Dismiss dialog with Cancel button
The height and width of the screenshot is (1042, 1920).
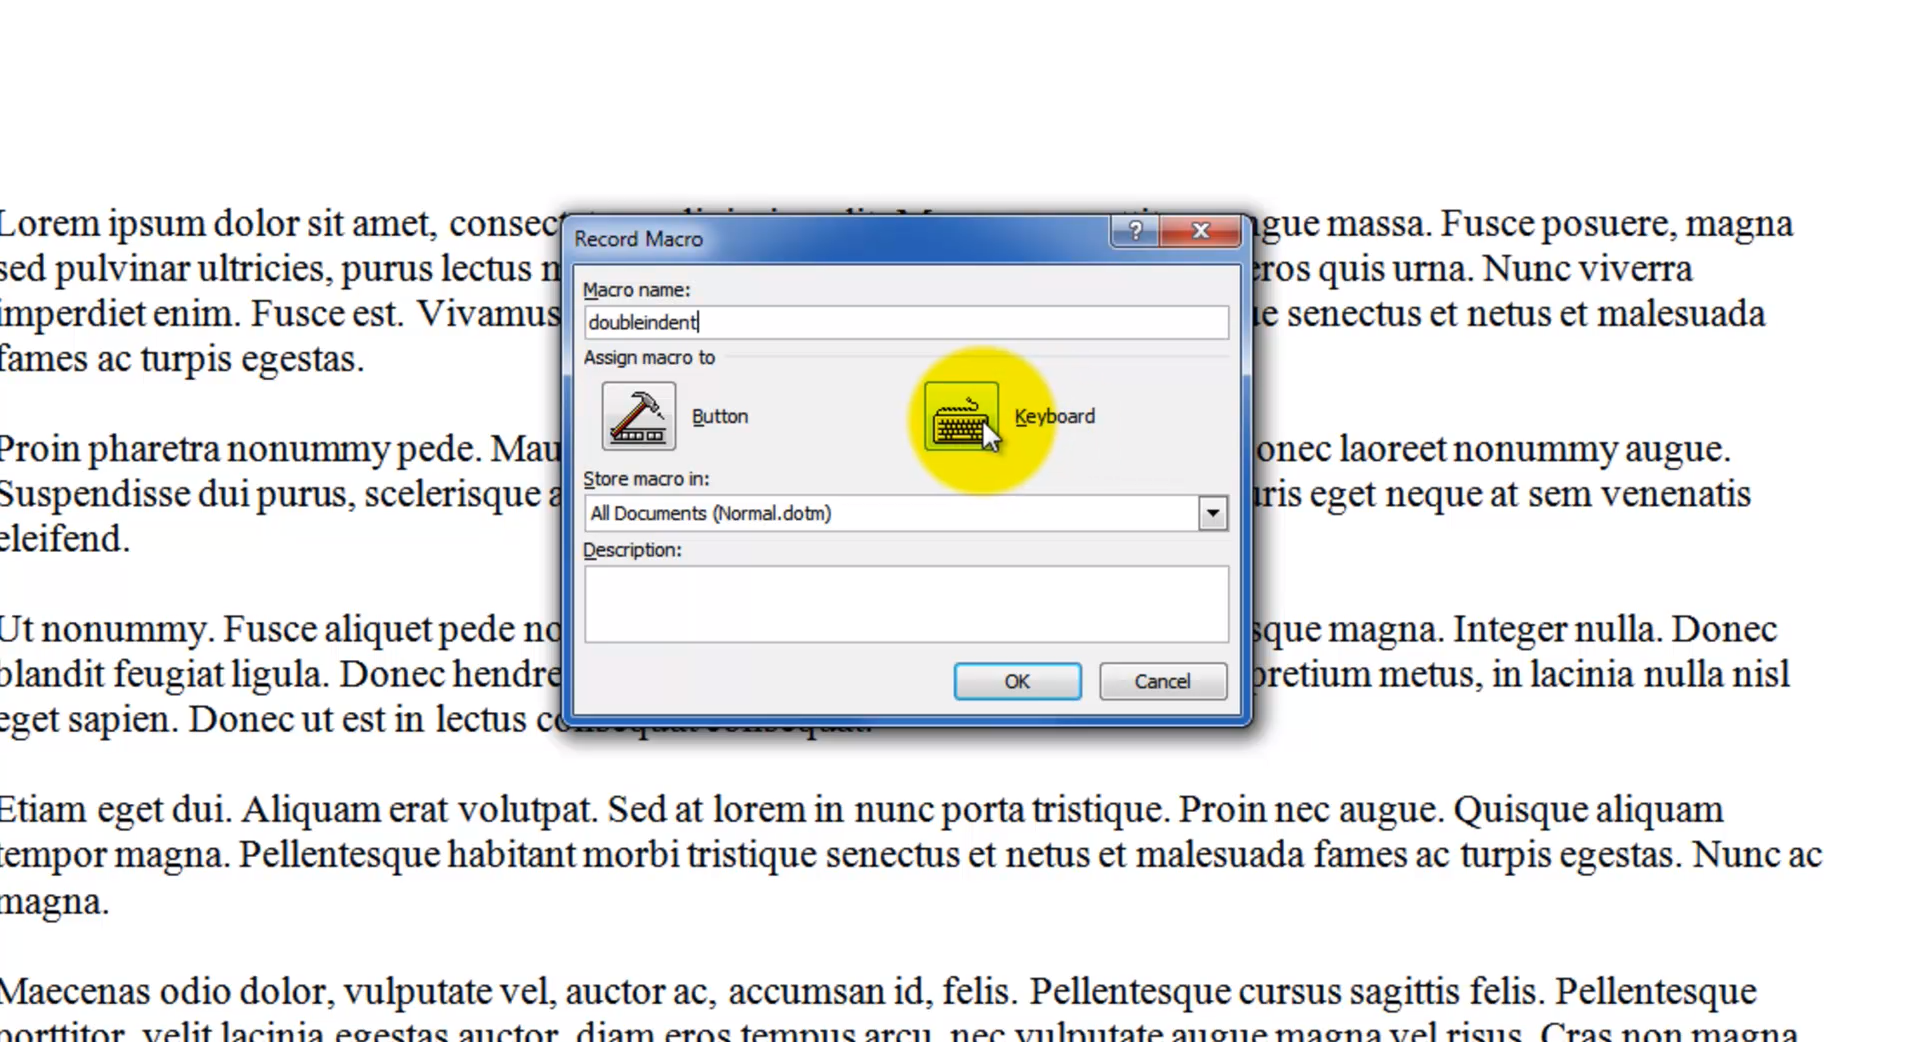[1162, 681]
